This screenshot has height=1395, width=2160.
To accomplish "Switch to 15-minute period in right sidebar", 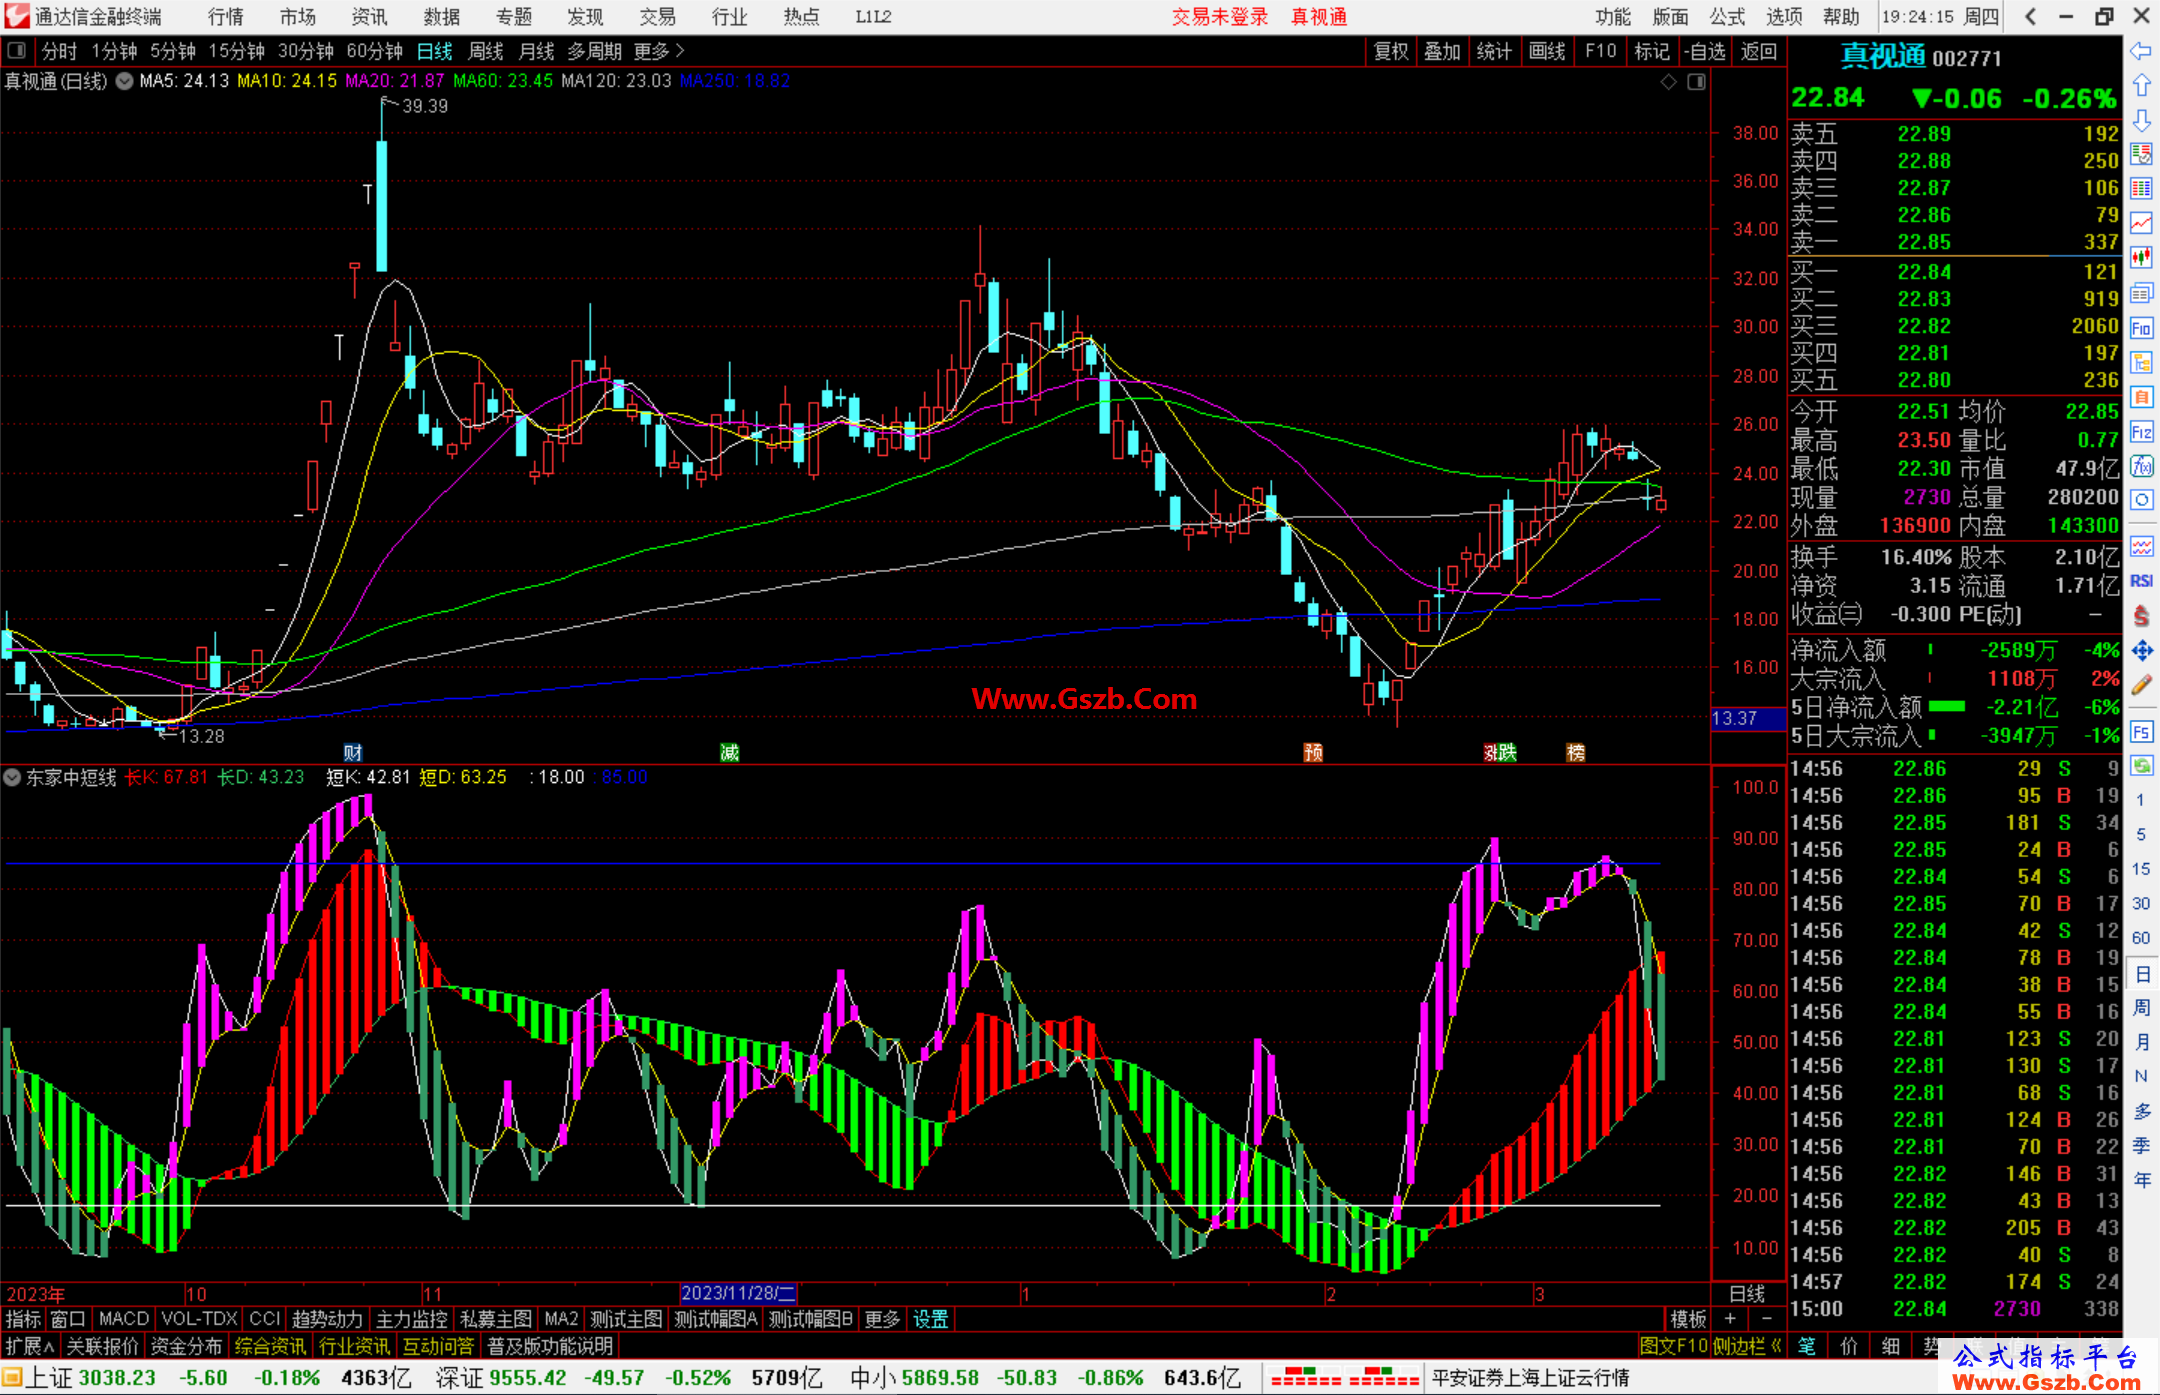I will pos(2140,868).
